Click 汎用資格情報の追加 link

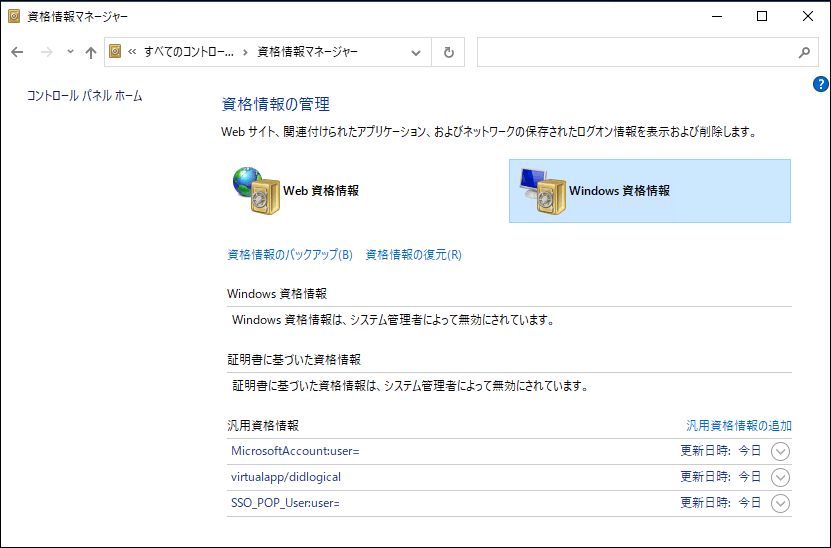click(739, 426)
